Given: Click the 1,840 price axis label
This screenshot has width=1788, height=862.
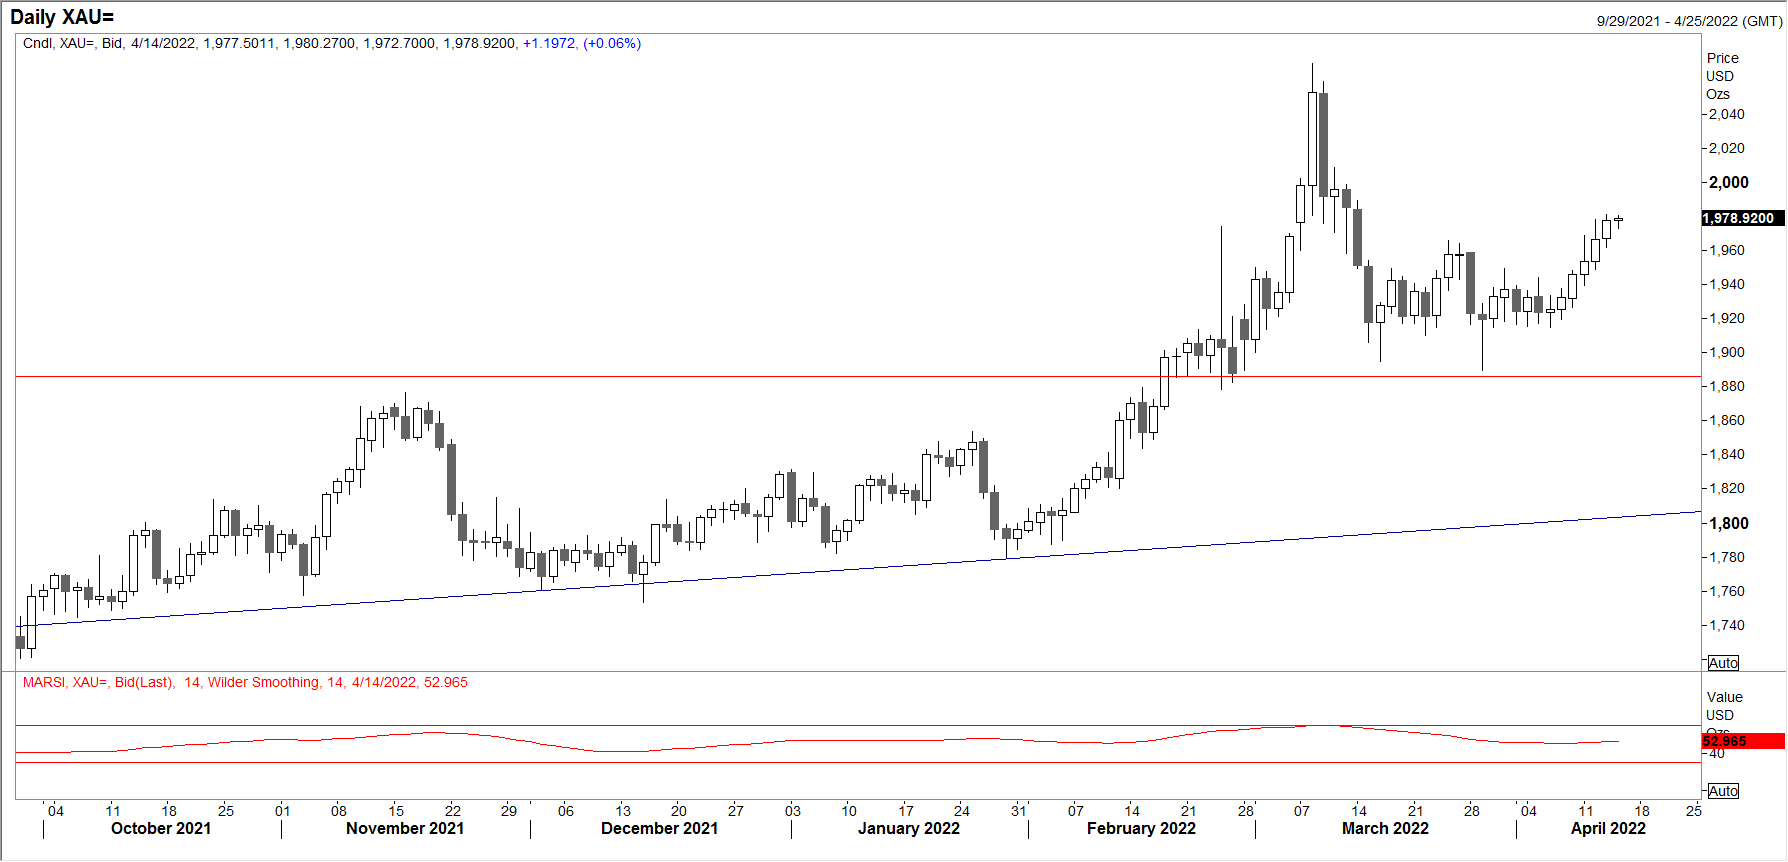Looking at the screenshot, I should click(x=1726, y=454).
